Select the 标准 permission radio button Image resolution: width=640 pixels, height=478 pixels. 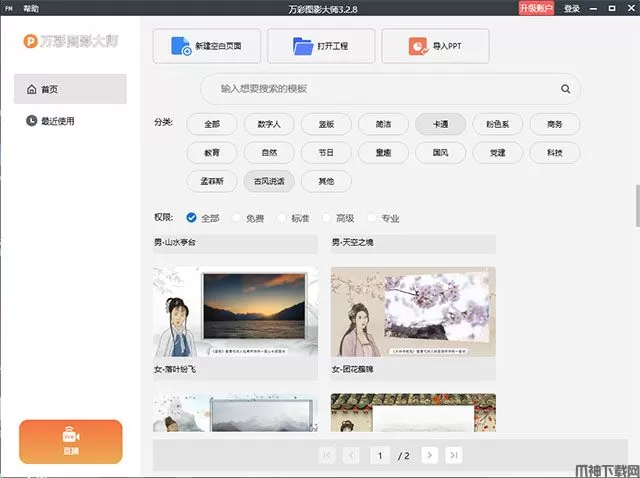coord(281,218)
